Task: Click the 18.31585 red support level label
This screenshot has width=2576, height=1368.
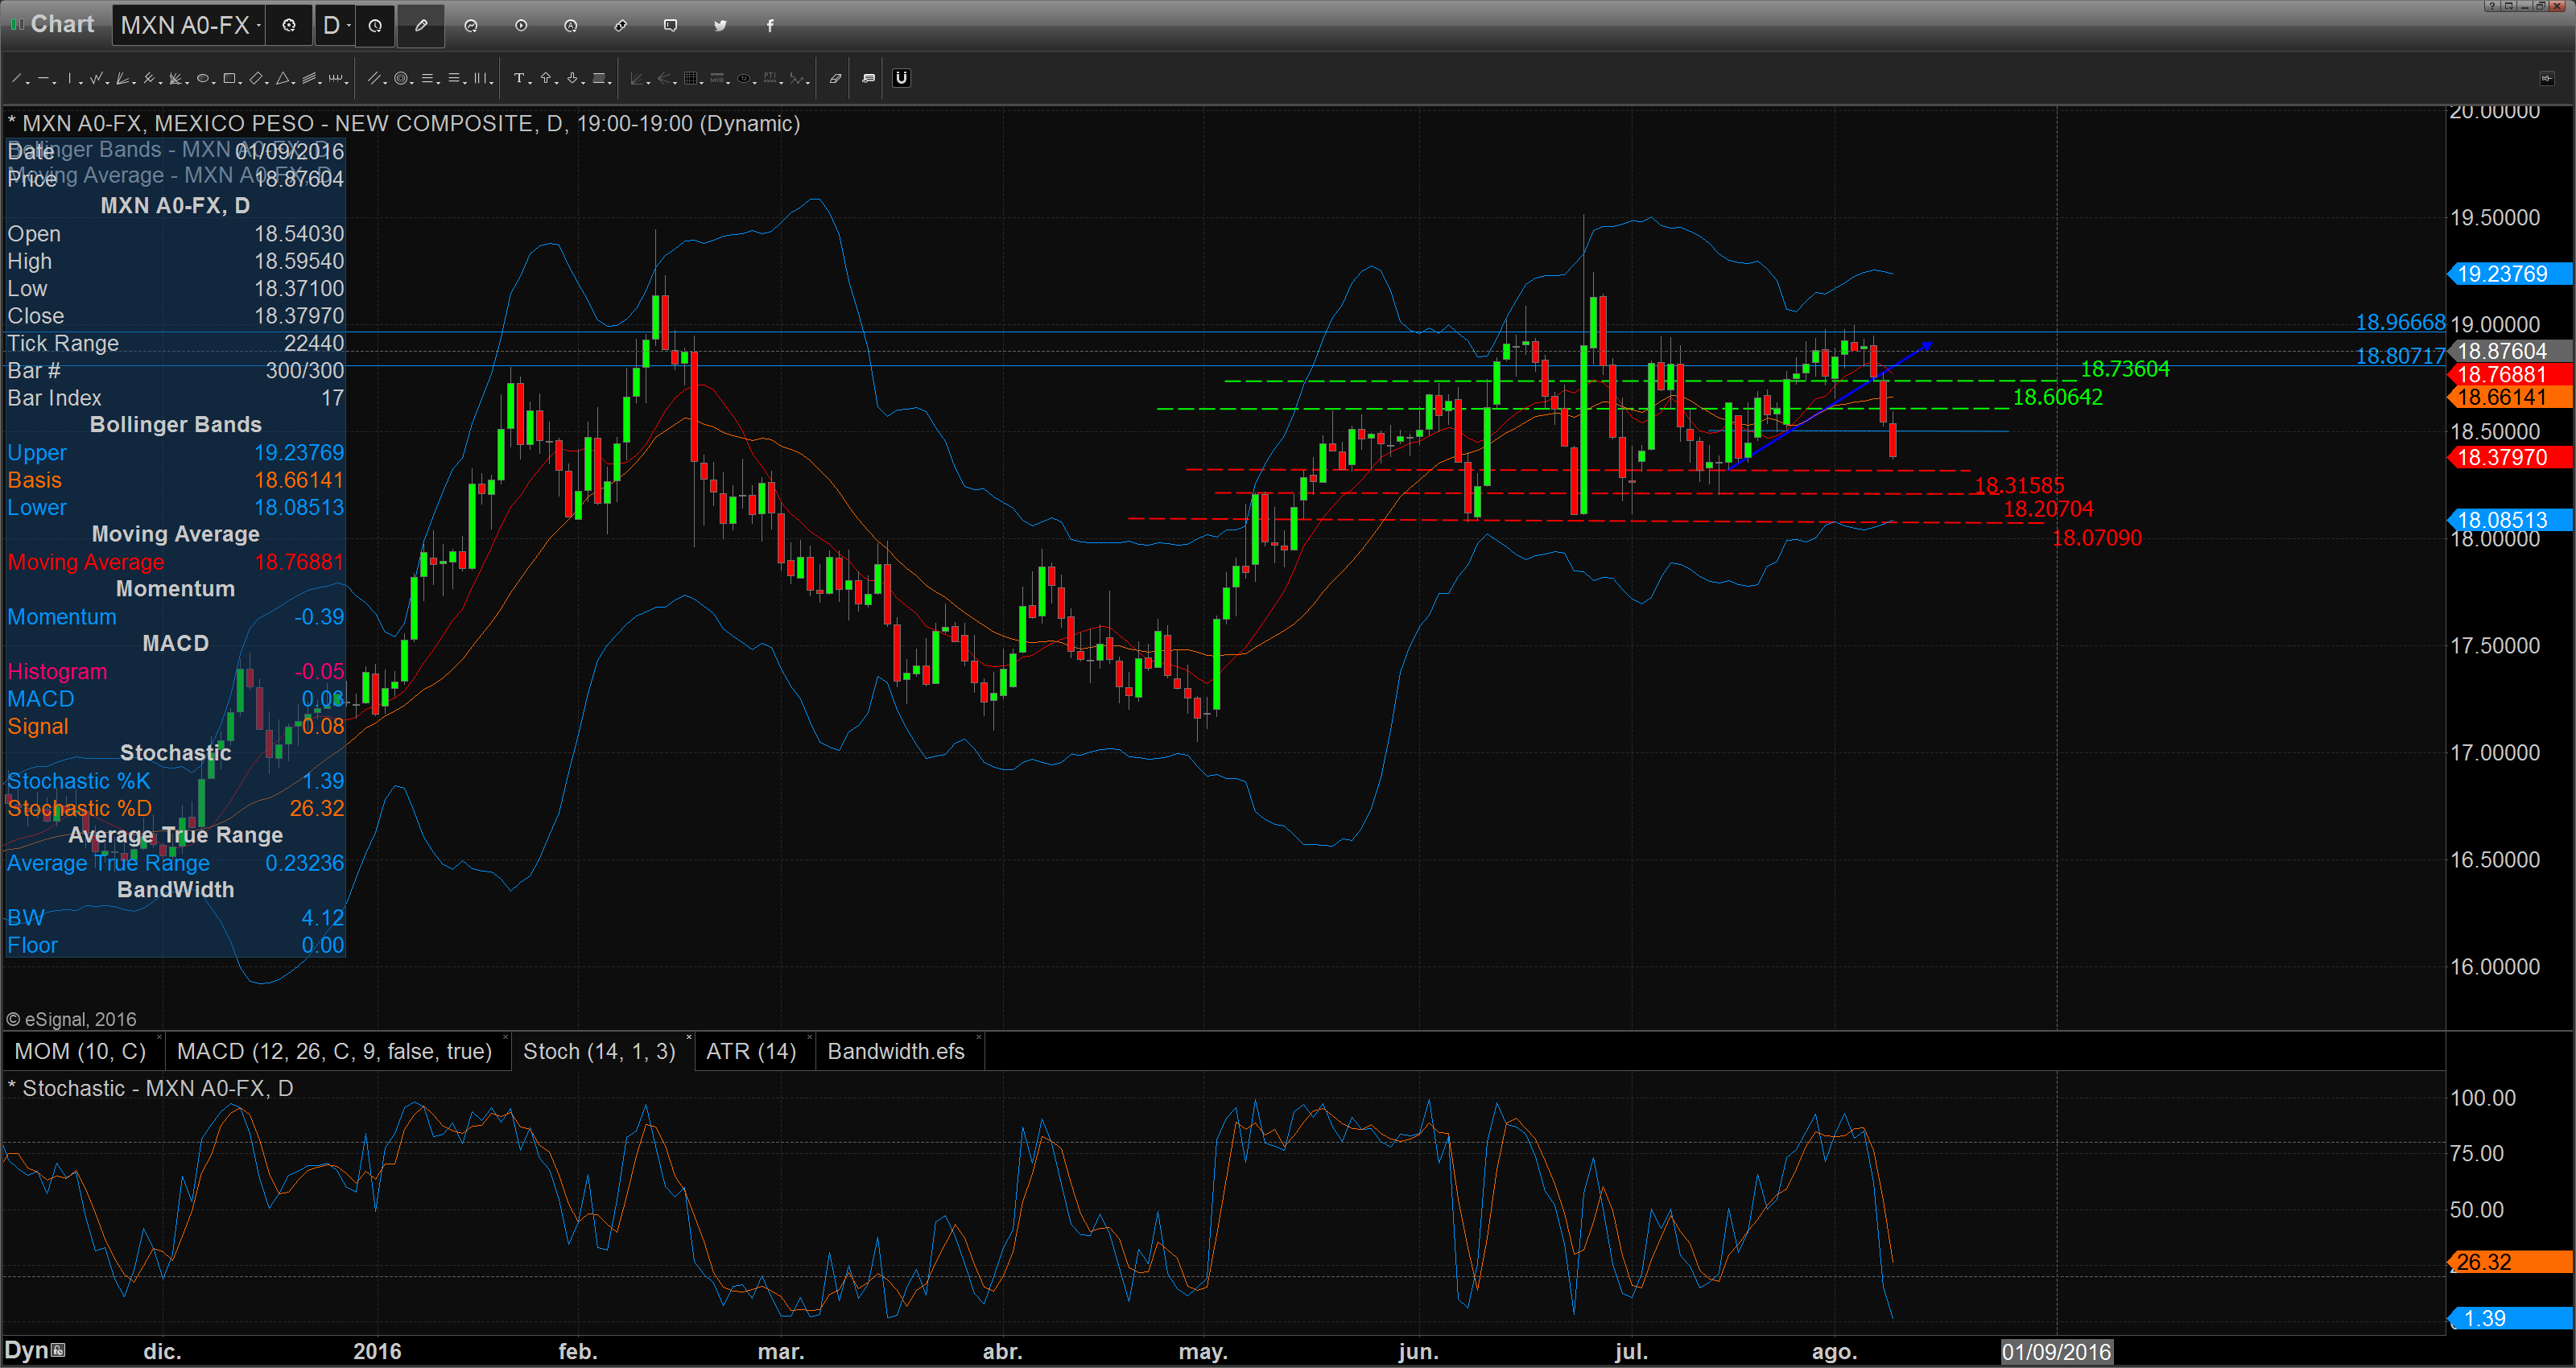Action: tap(2019, 486)
